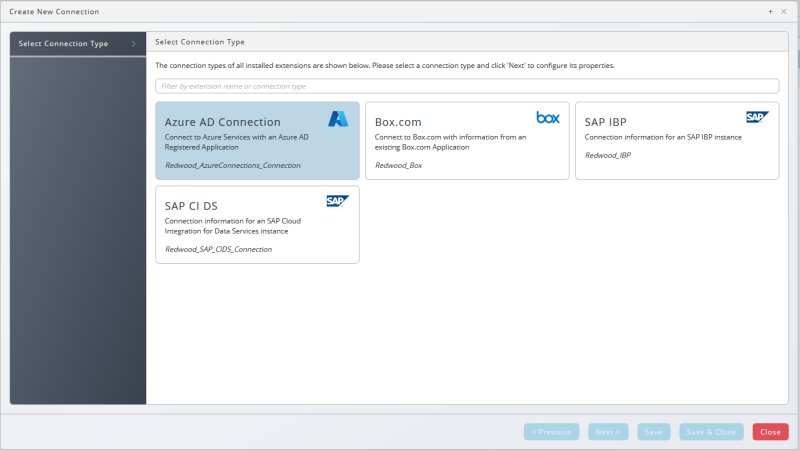This screenshot has width=800, height=451.
Task: Choose the SAP IBP card title
Action: (x=605, y=122)
